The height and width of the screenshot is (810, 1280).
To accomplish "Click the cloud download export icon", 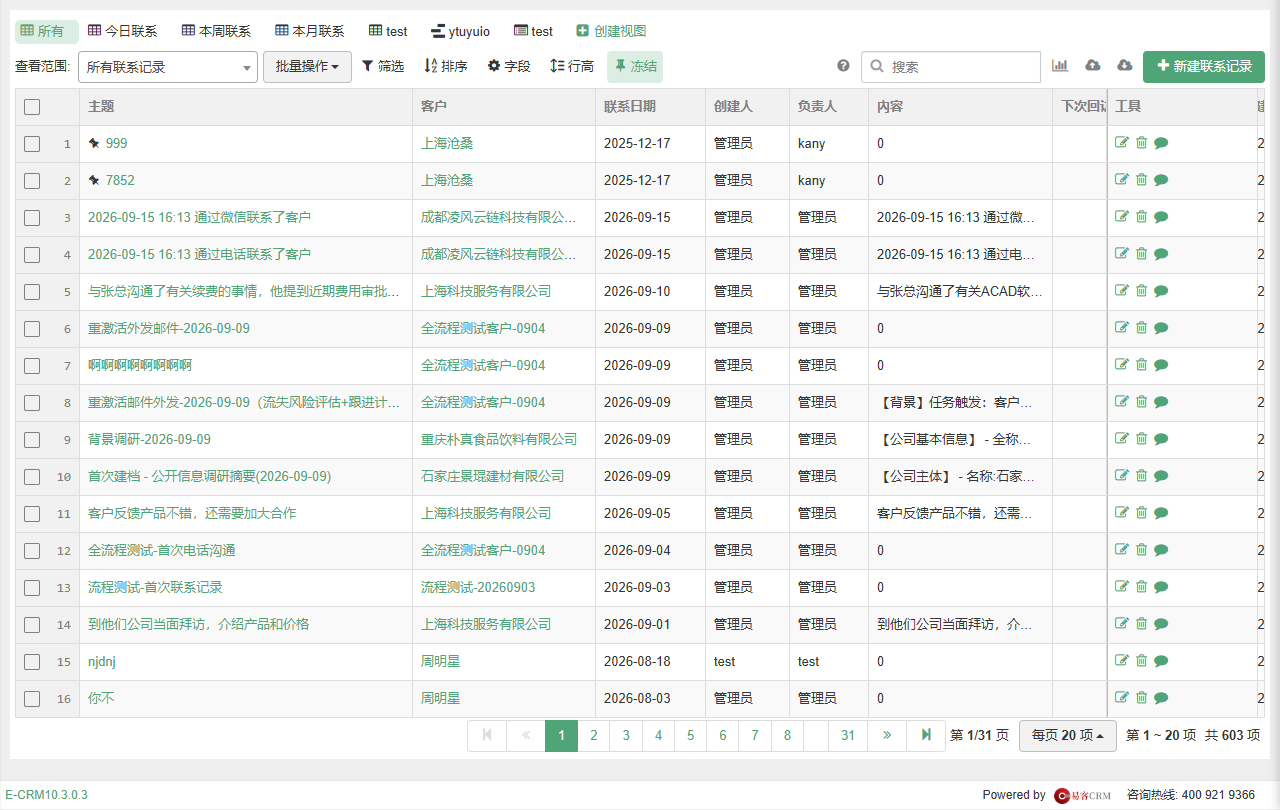I will [1125, 66].
